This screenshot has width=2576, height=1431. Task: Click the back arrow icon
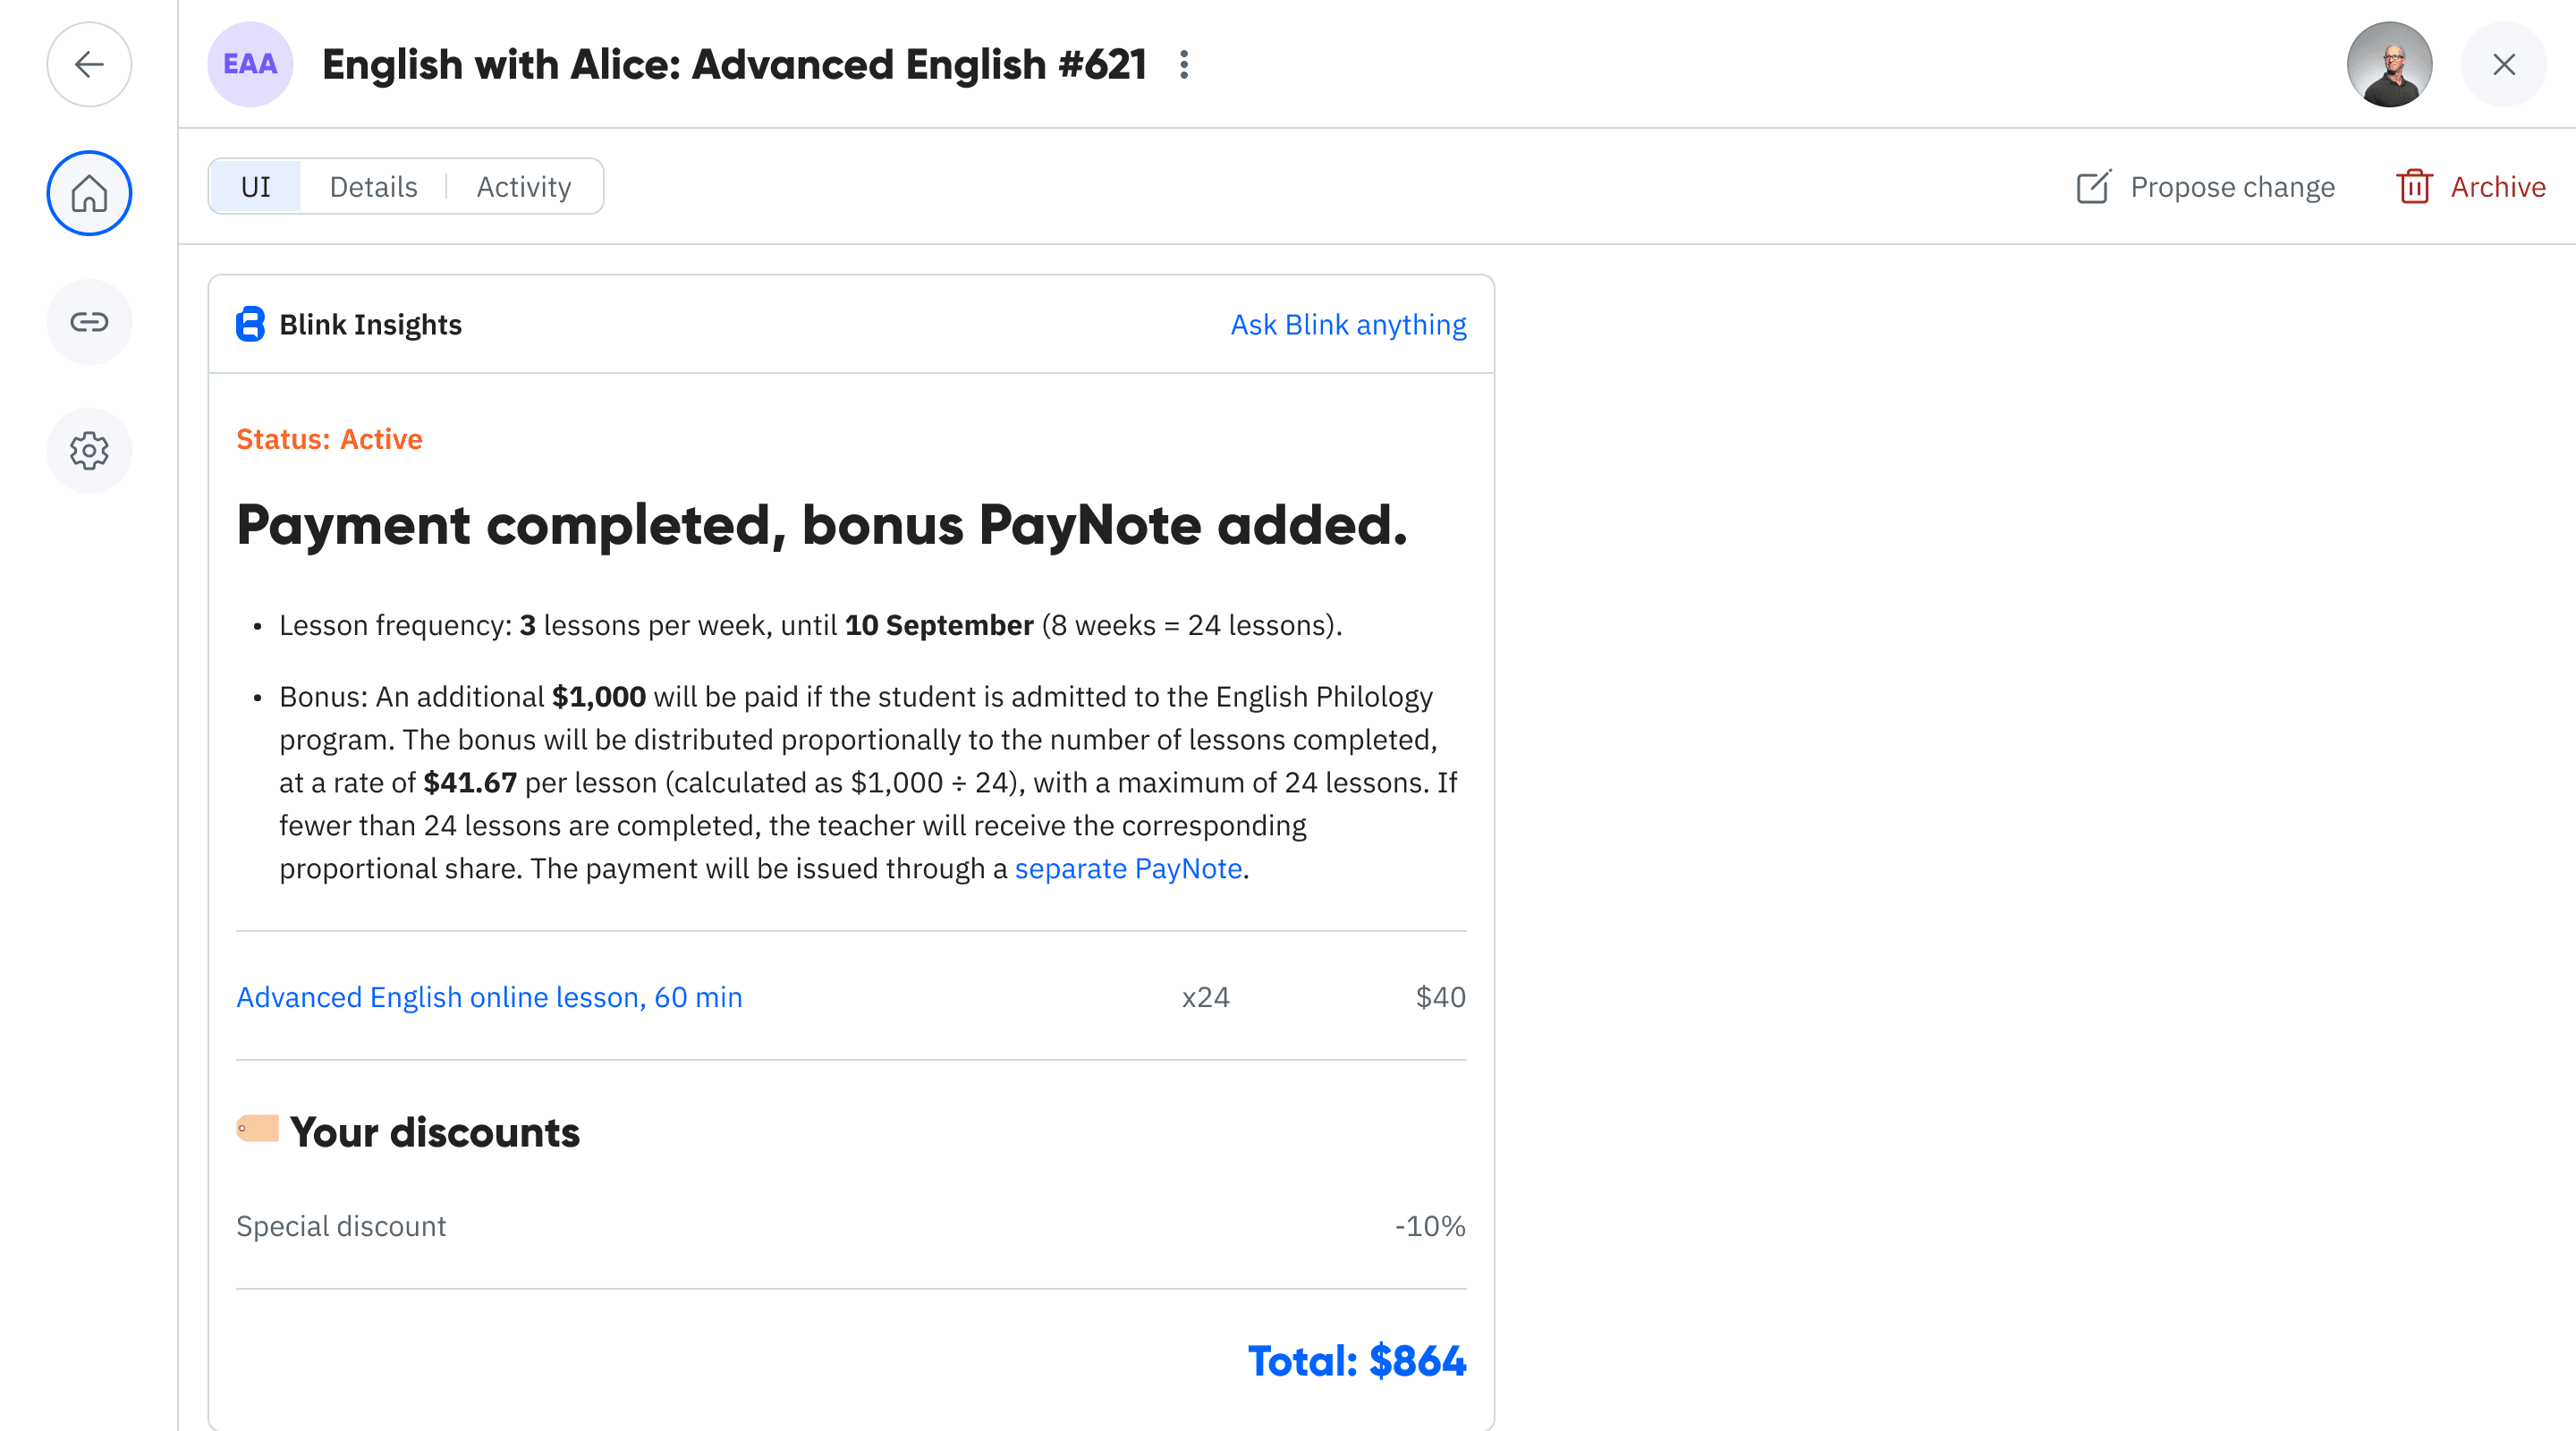click(x=89, y=65)
